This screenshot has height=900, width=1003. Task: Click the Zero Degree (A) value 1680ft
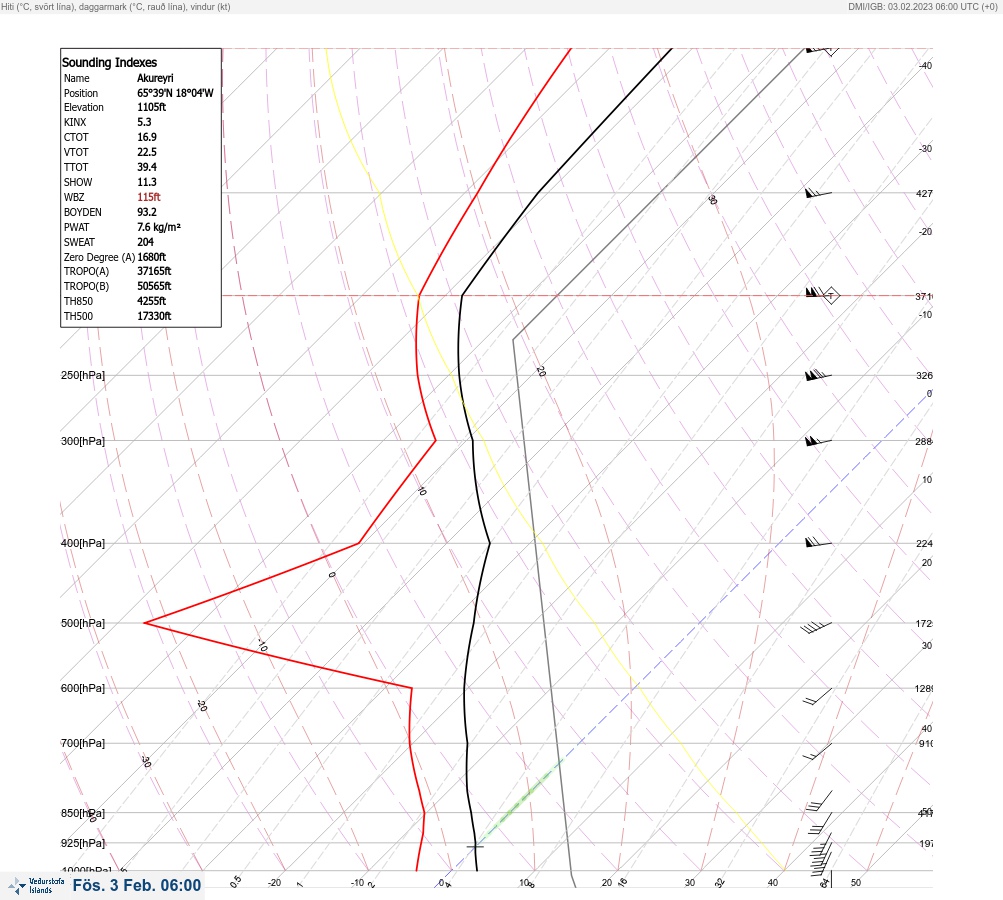pos(152,257)
